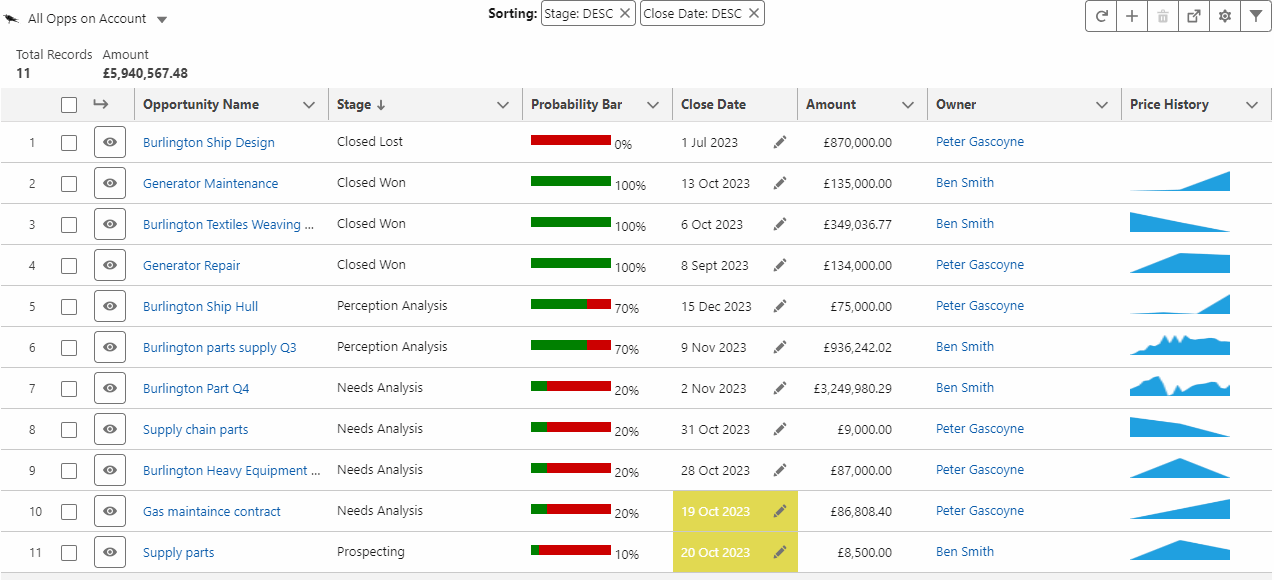This screenshot has height=580, width=1274.
Task: Preview Burlington Part Q4 via eye icon
Action: point(110,388)
